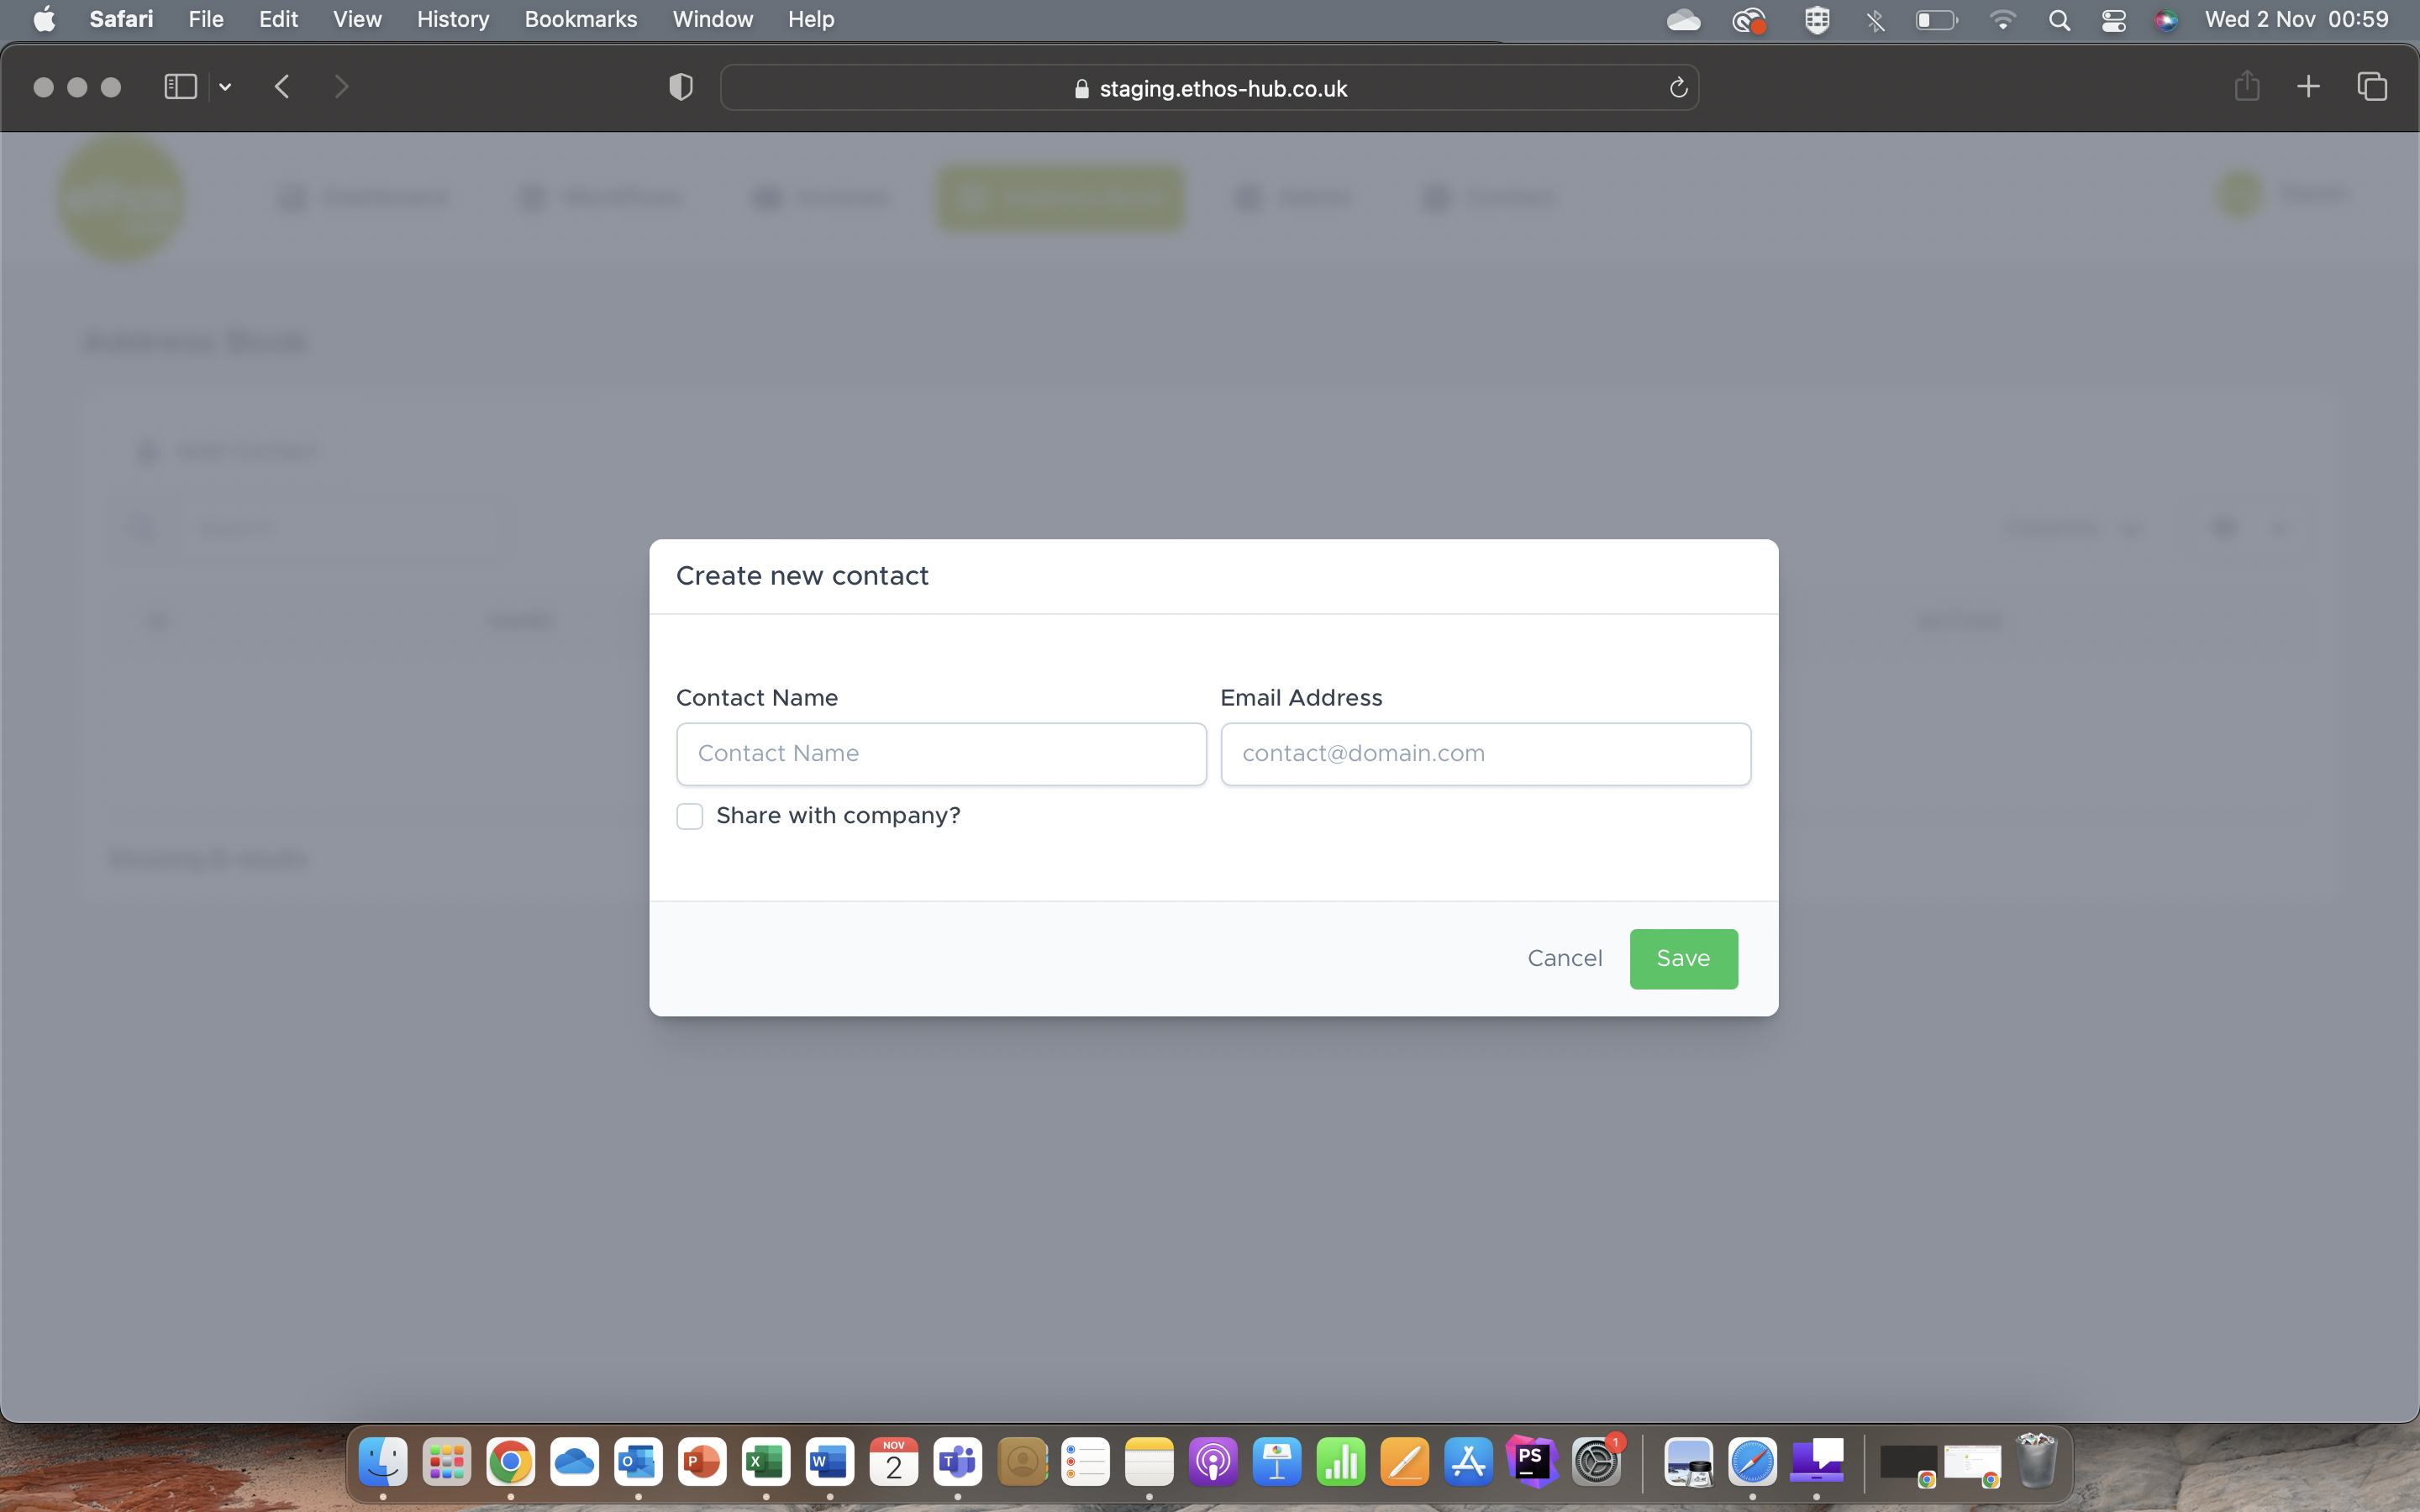Click the Share icon in Safari toolbar
The width and height of the screenshot is (2420, 1512).
[x=2246, y=87]
